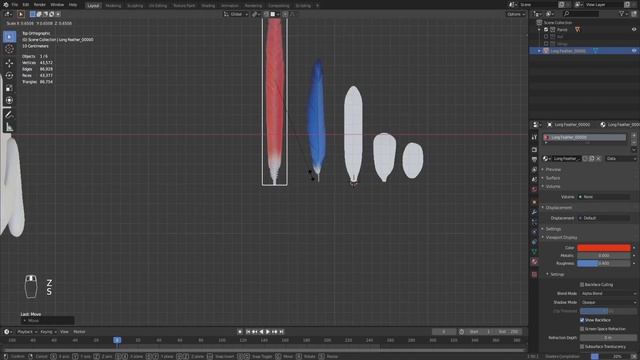Image resolution: width=640 pixels, height=360 pixels.
Task: Select the Scale tool
Action: (x=9, y=88)
